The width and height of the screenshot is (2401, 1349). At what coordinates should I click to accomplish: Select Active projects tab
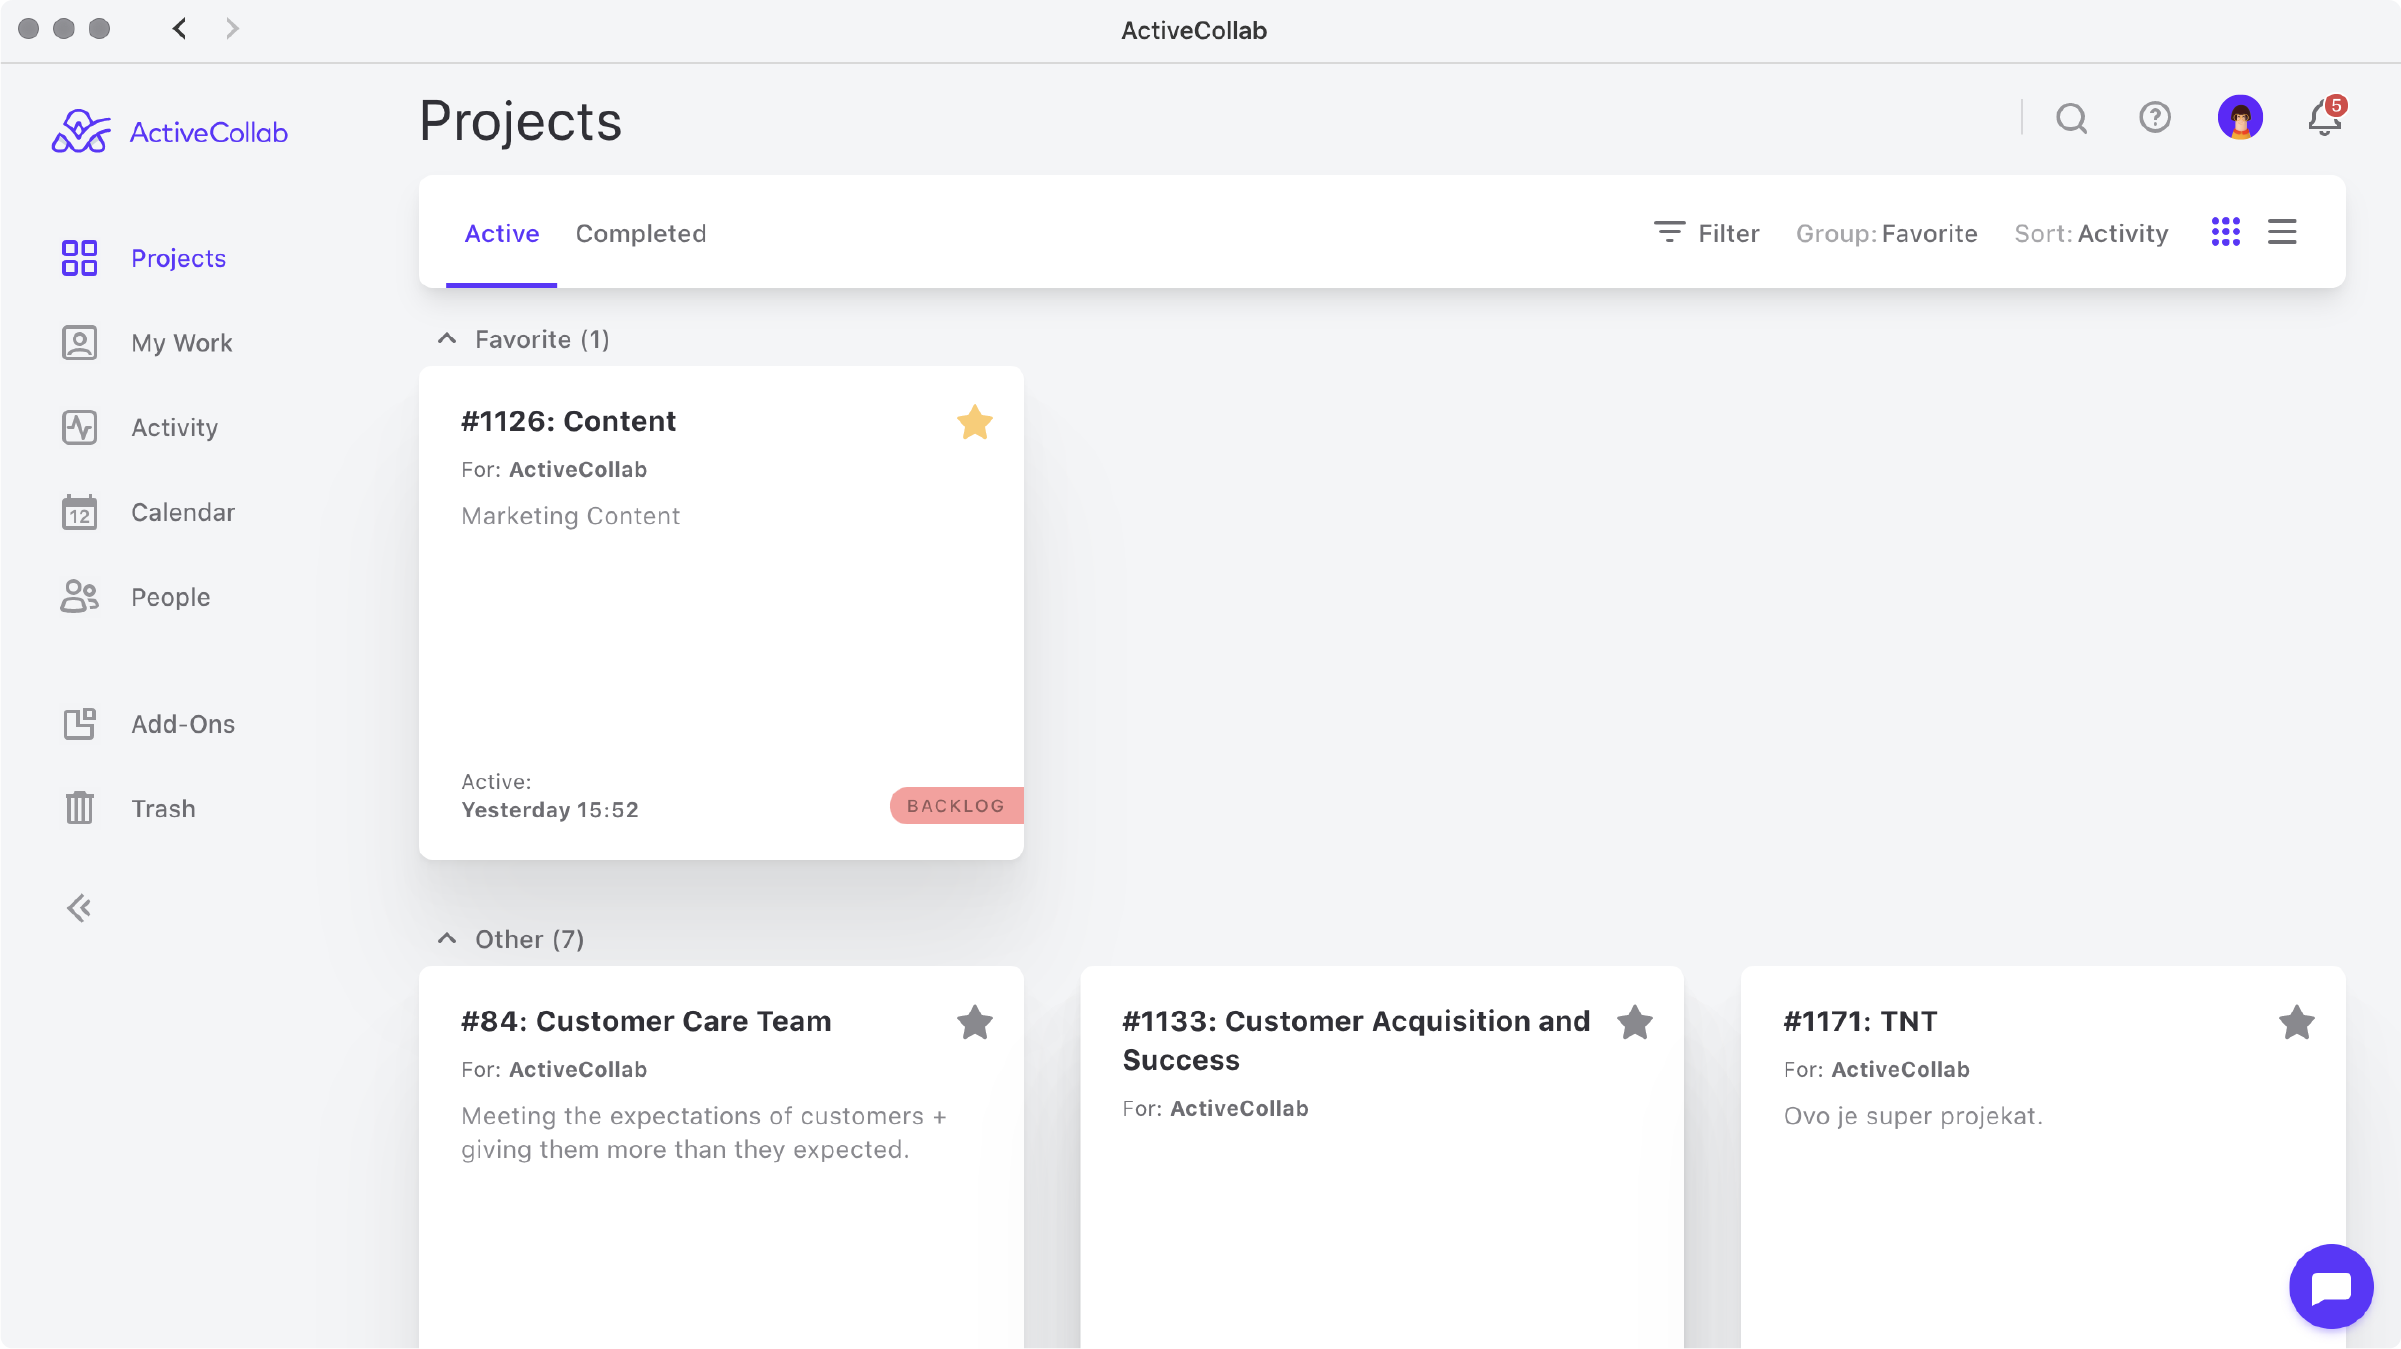tap(500, 233)
